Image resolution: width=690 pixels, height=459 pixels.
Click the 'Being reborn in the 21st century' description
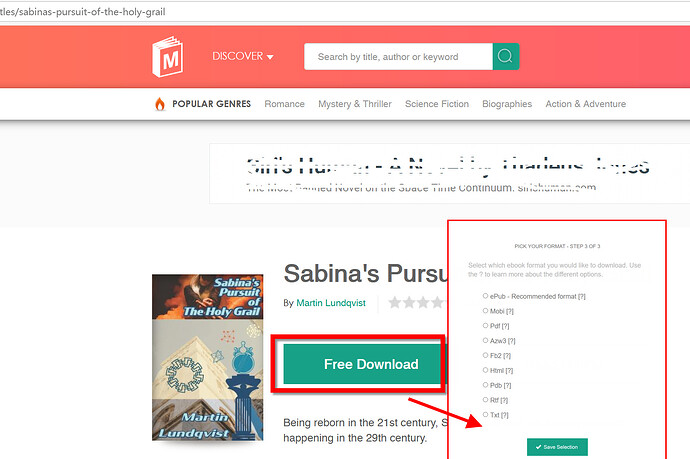[x=365, y=430]
